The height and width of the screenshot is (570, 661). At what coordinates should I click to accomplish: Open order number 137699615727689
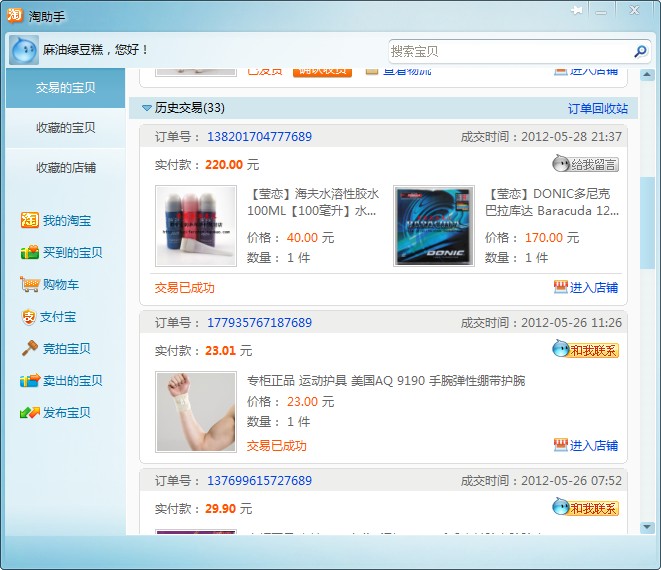pos(259,481)
